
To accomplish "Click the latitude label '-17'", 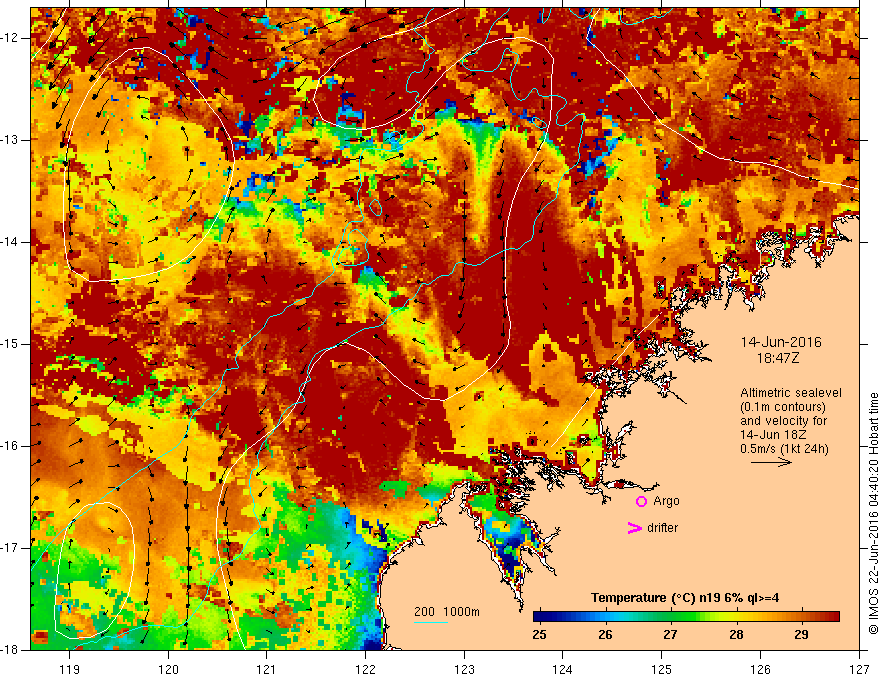I will tap(10, 548).
